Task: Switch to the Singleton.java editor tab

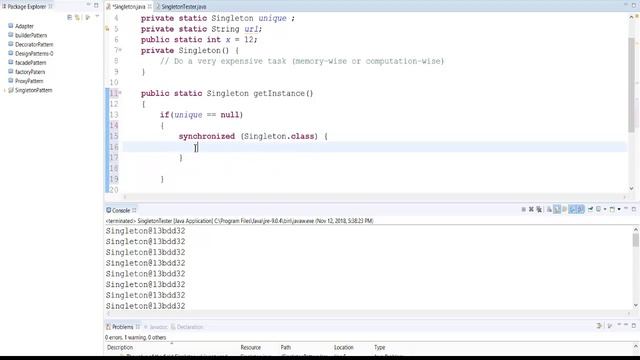Action: (128, 7)
